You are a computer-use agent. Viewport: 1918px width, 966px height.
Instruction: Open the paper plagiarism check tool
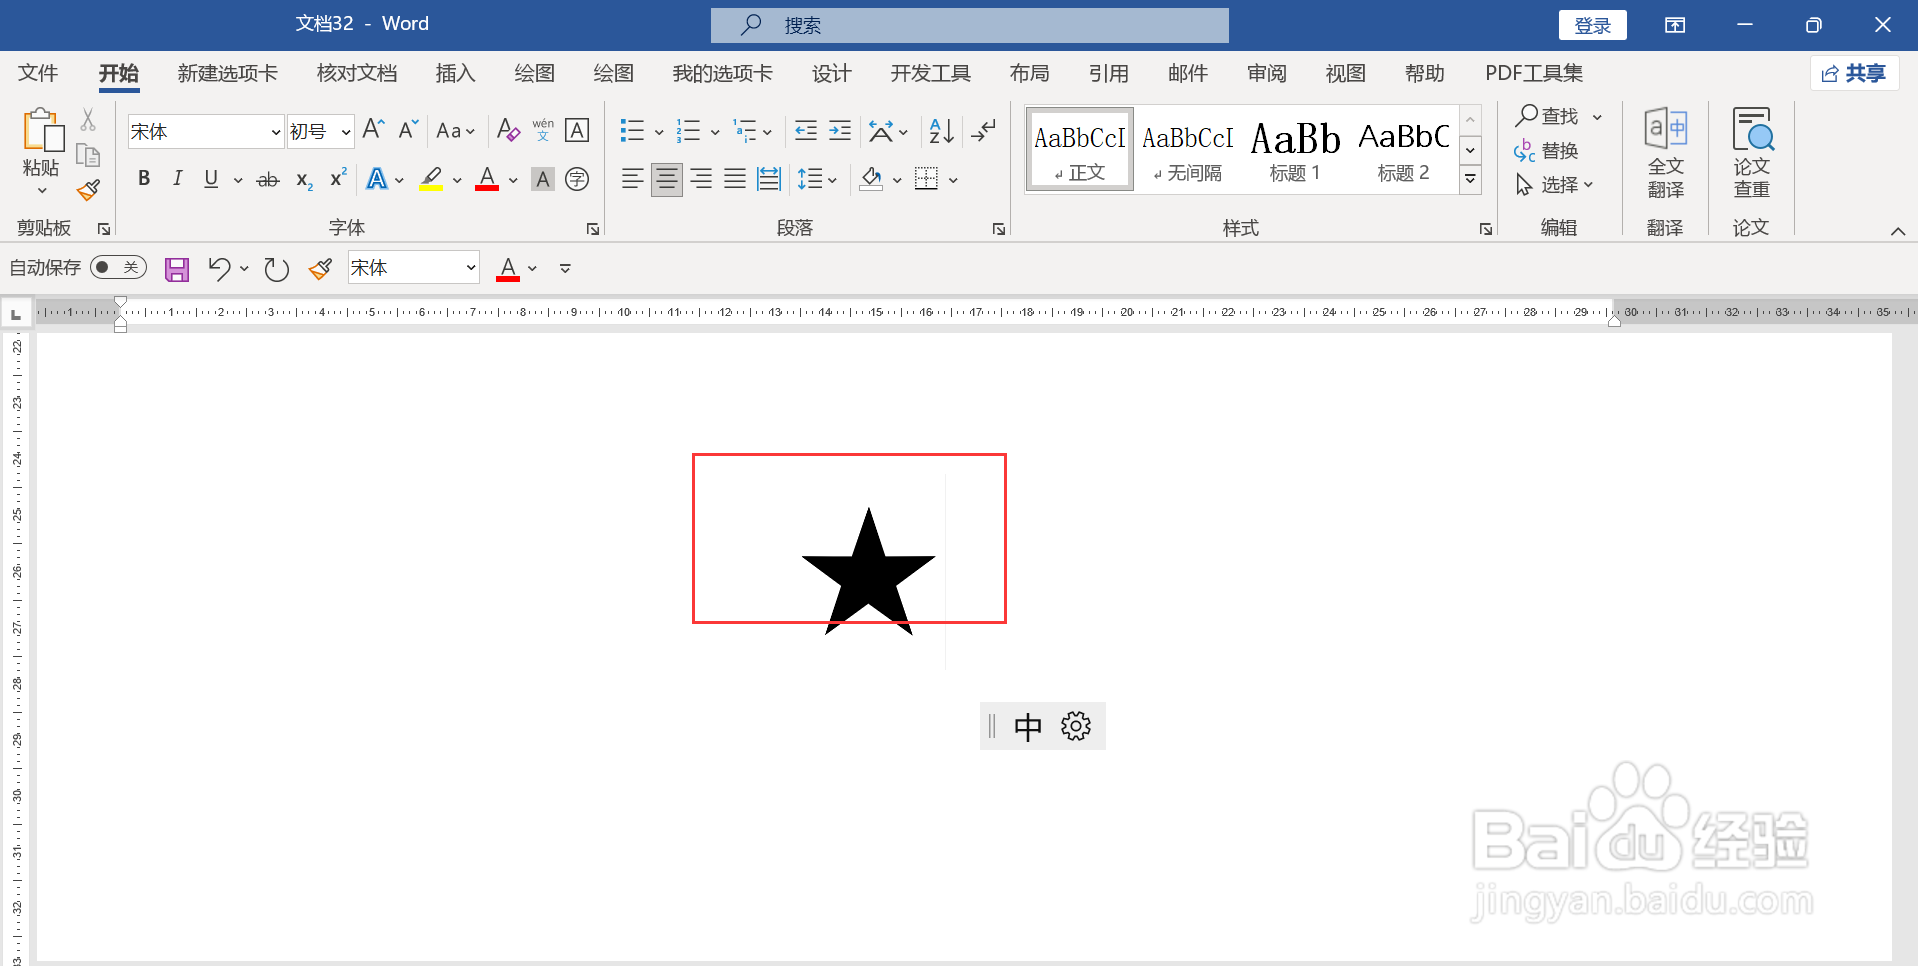click(x=1752, y=152)
